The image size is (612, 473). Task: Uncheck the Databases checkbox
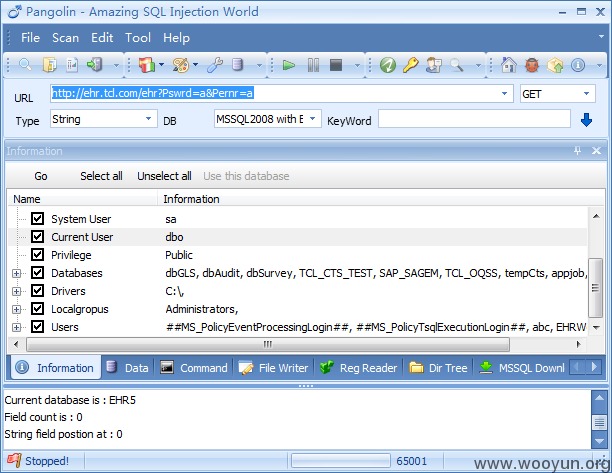coord(37,272)
